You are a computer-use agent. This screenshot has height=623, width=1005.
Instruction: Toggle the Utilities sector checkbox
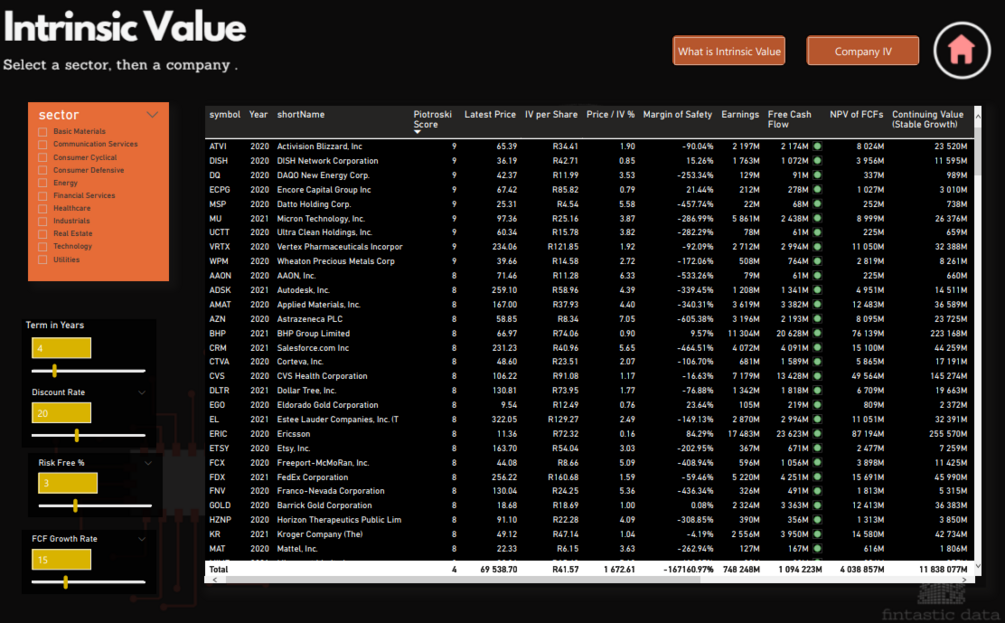(43, 260)
